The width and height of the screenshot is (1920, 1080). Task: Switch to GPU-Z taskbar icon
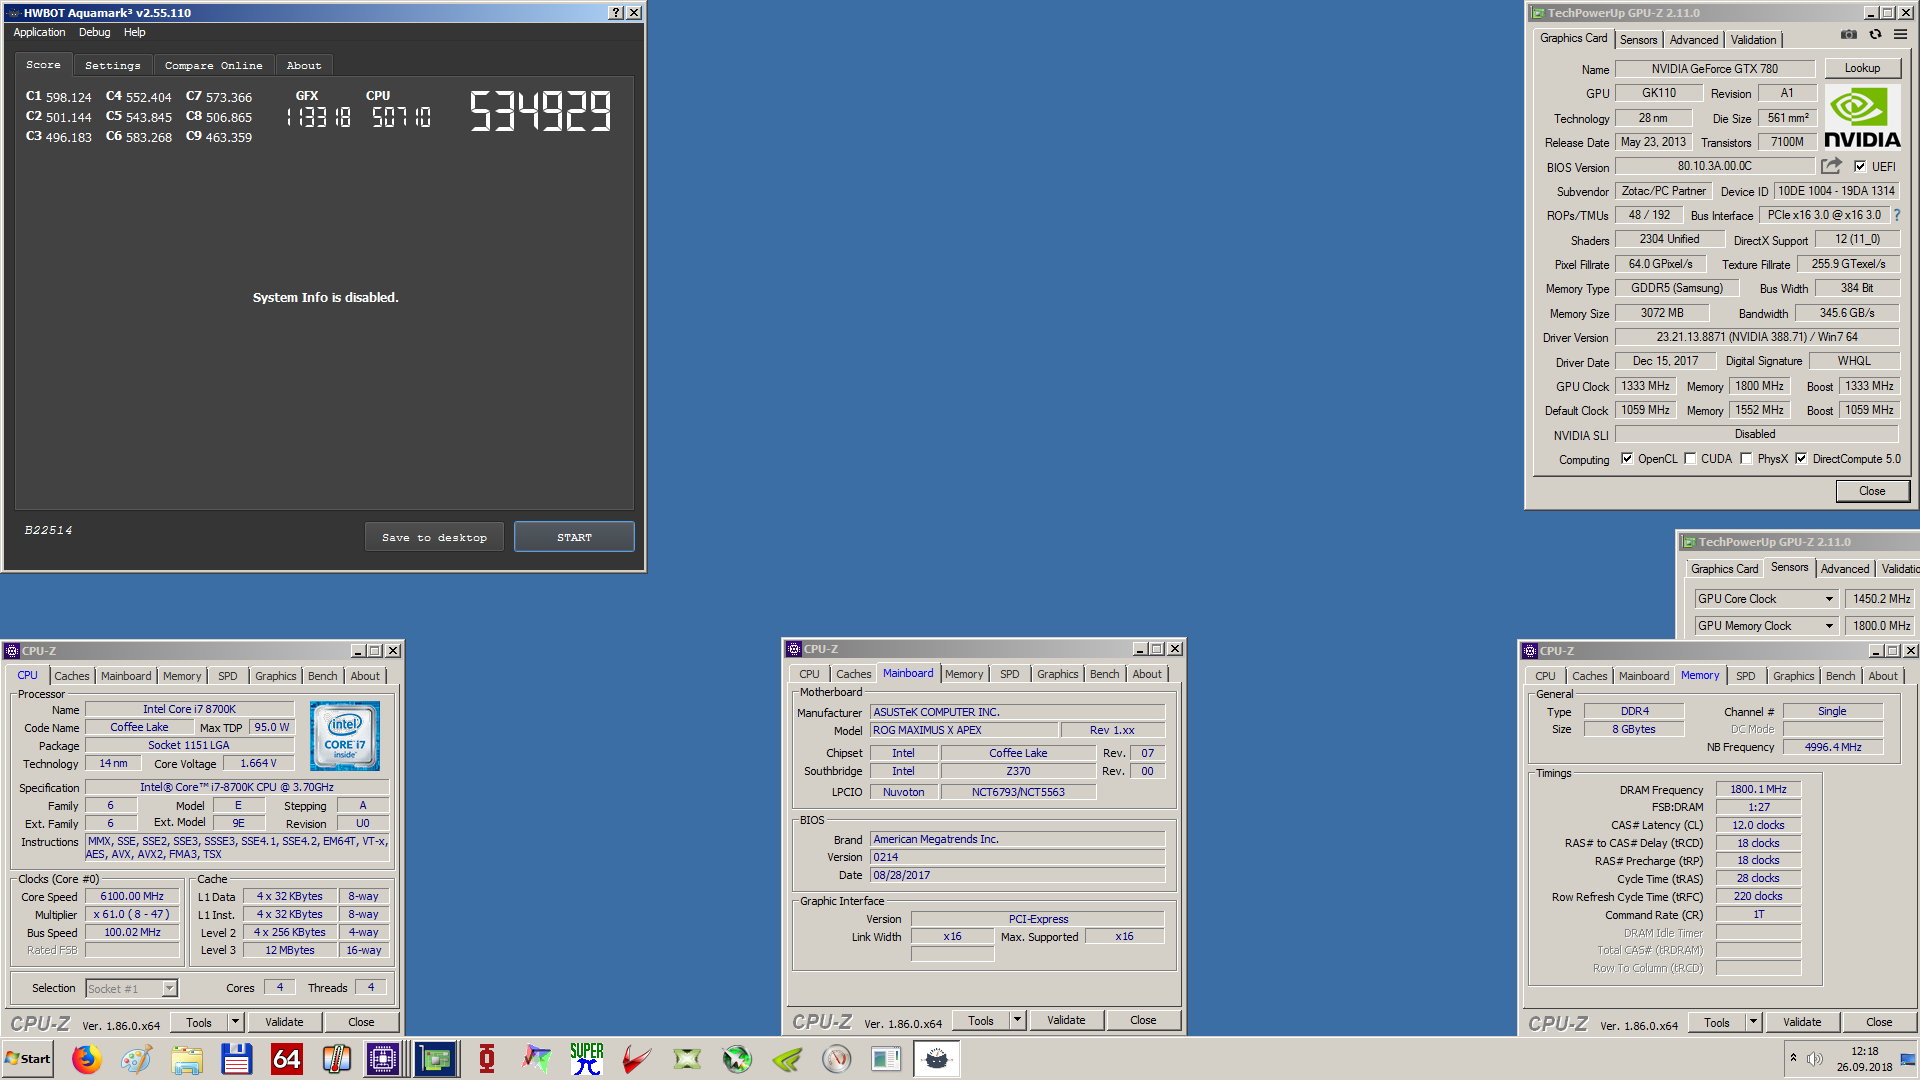click(x=436, y=1059)
